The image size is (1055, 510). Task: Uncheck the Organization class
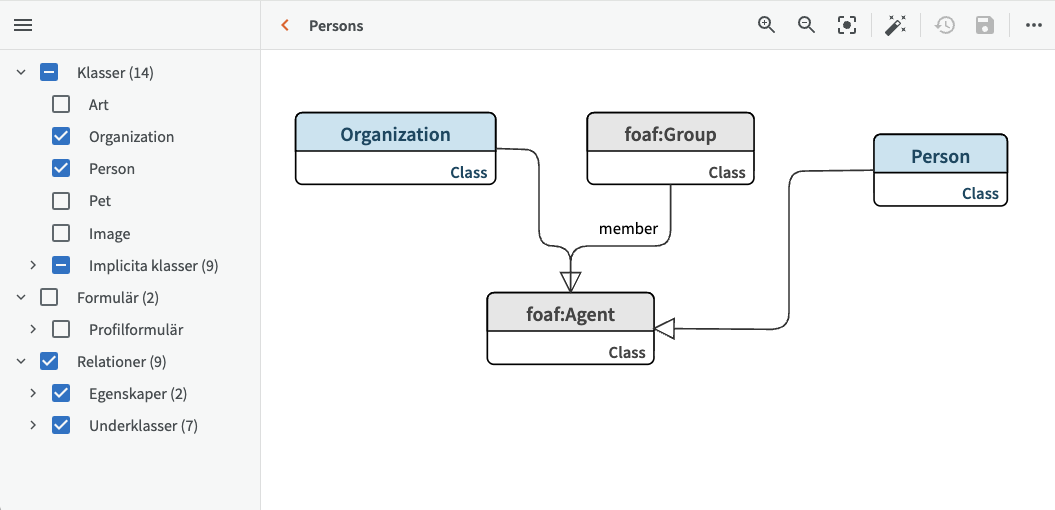point(61,136)
